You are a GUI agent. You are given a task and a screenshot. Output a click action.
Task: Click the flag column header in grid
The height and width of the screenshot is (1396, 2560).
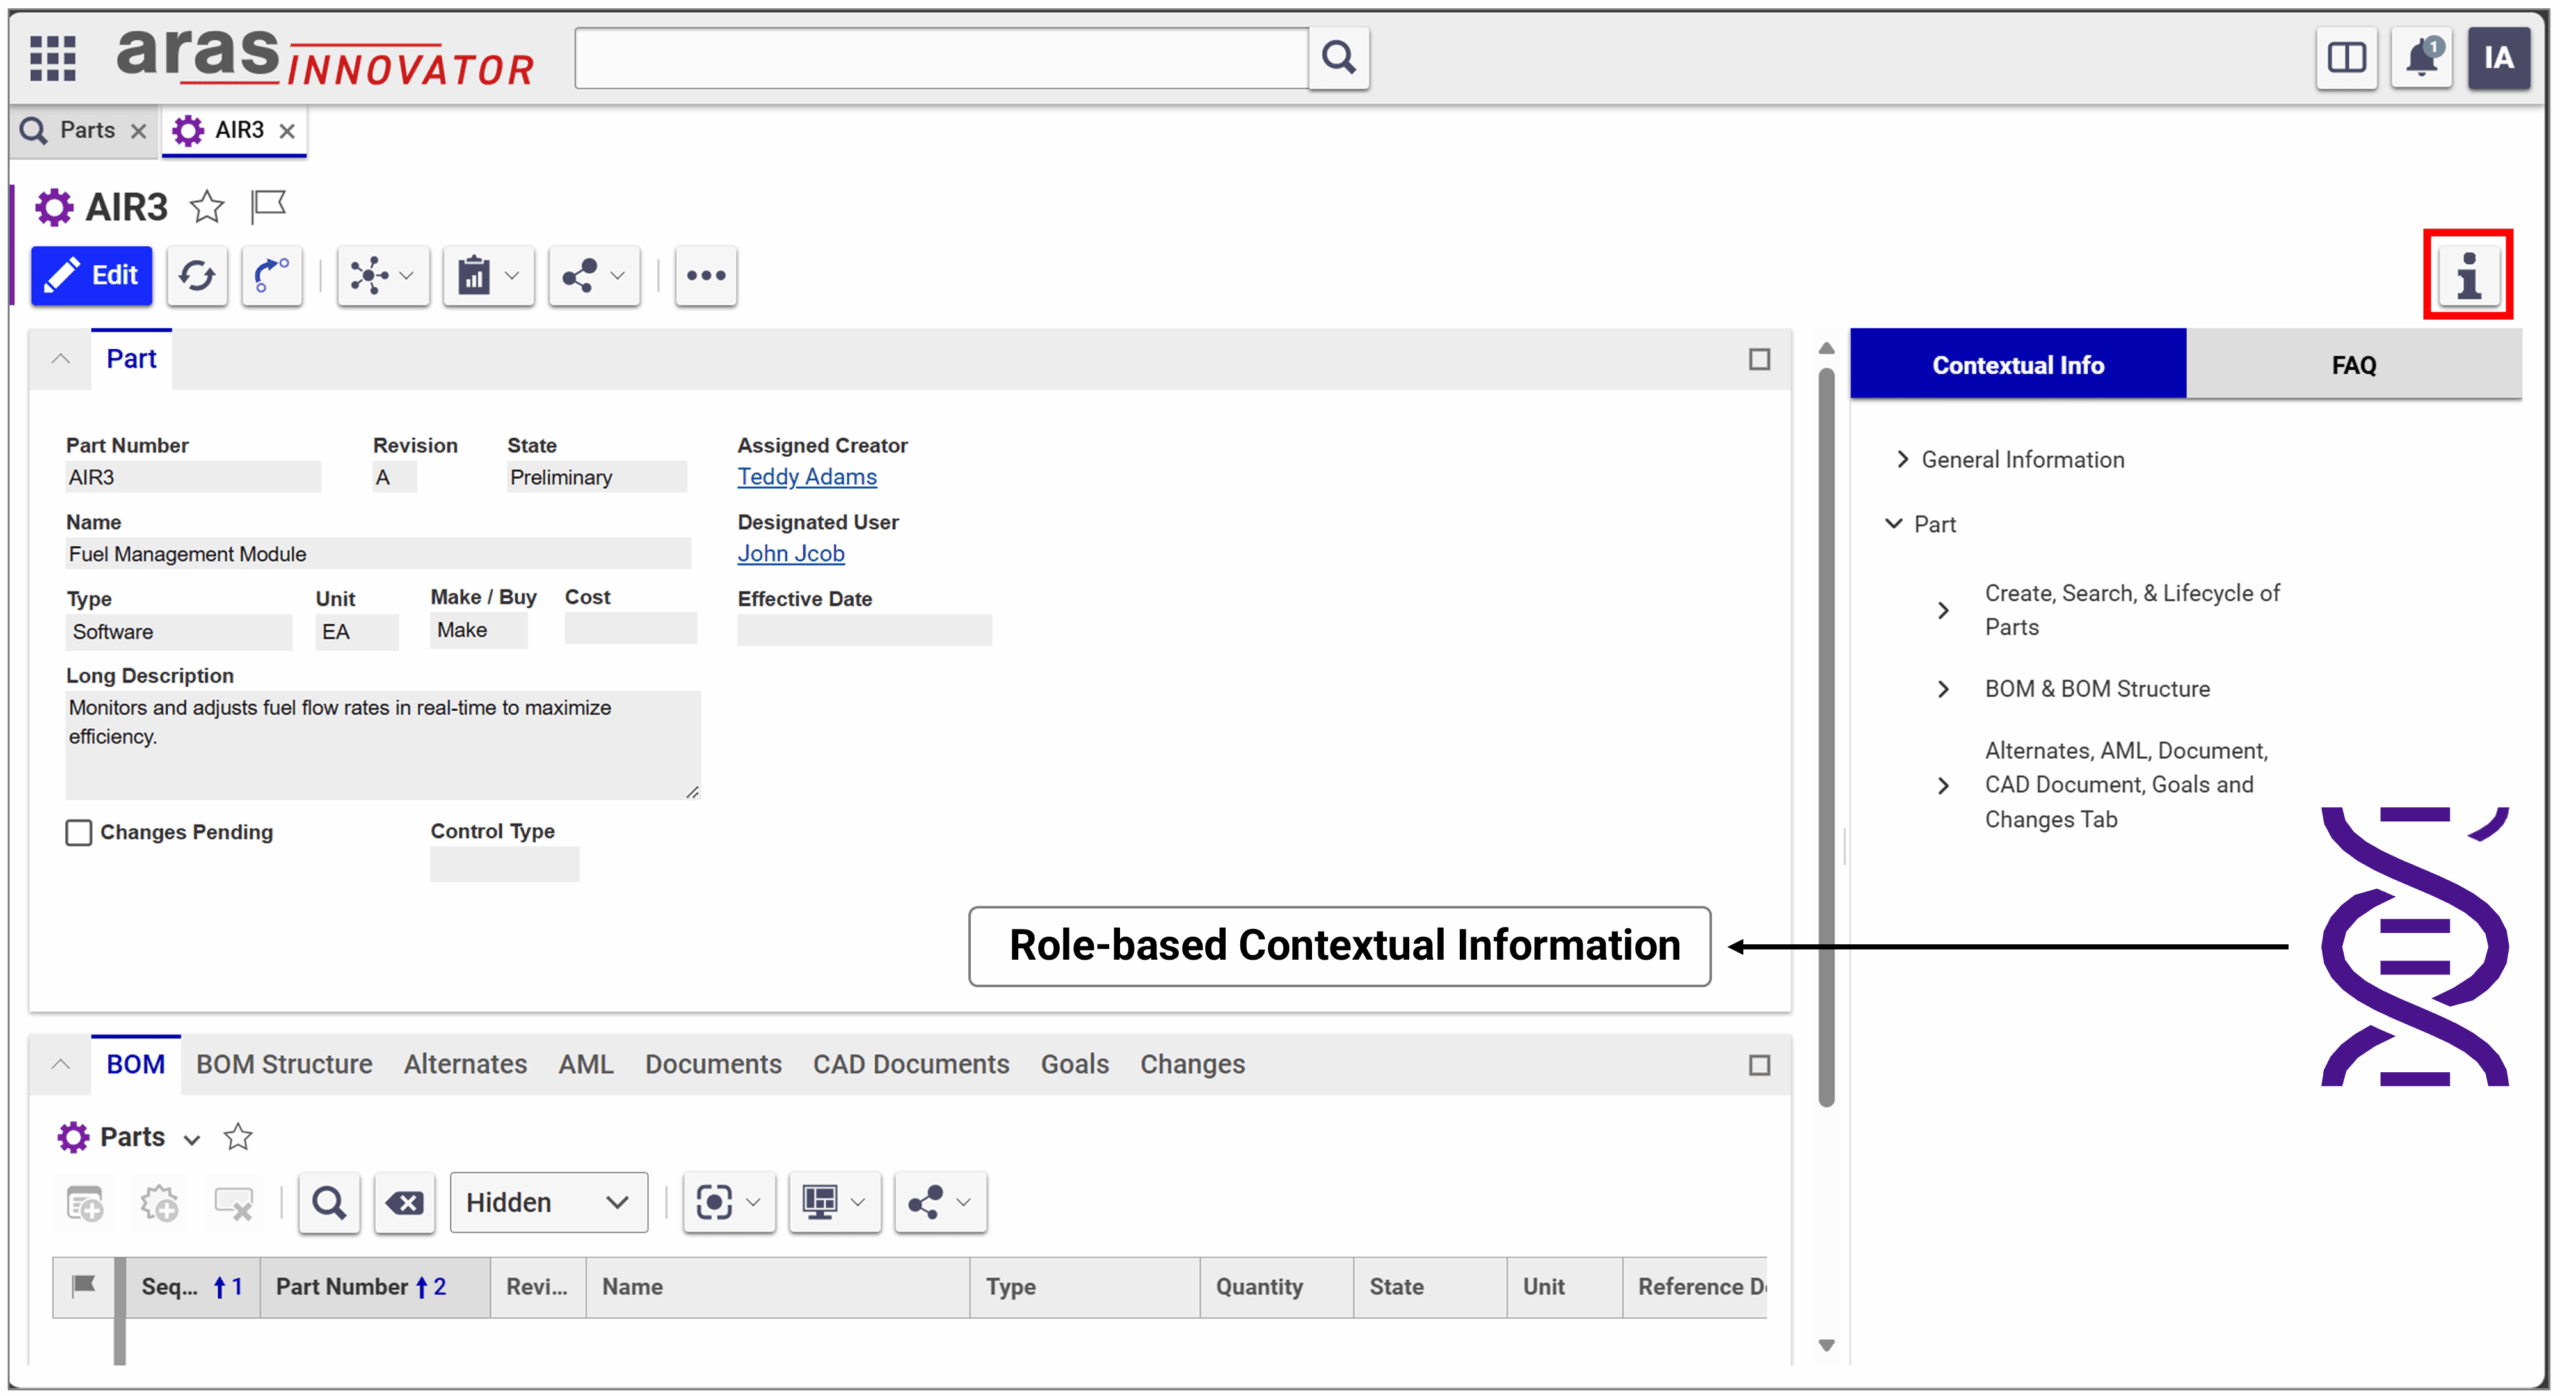(x=84, y=1286)
